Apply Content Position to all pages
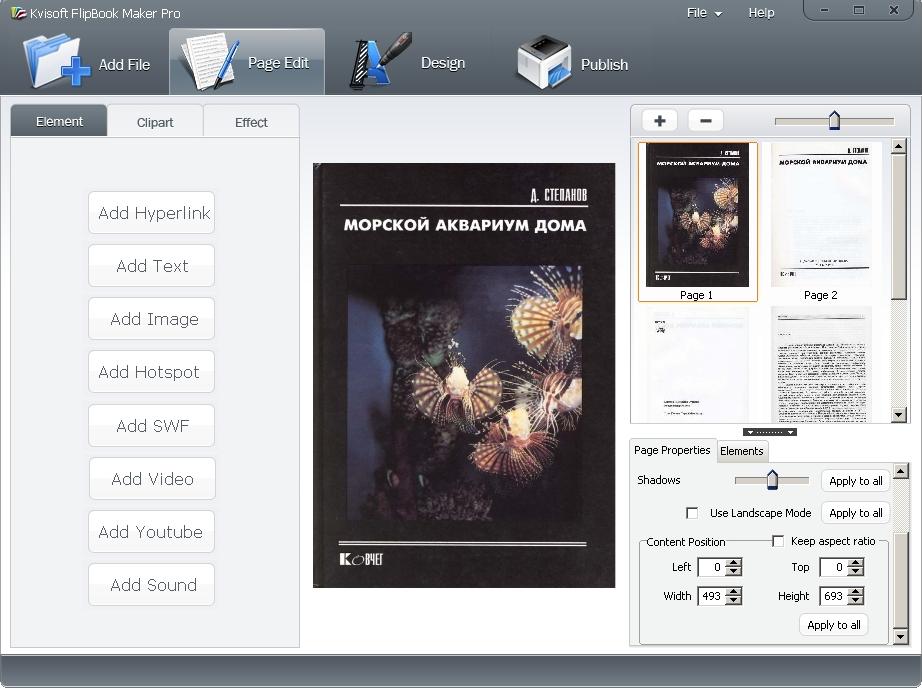 [834, 625]
